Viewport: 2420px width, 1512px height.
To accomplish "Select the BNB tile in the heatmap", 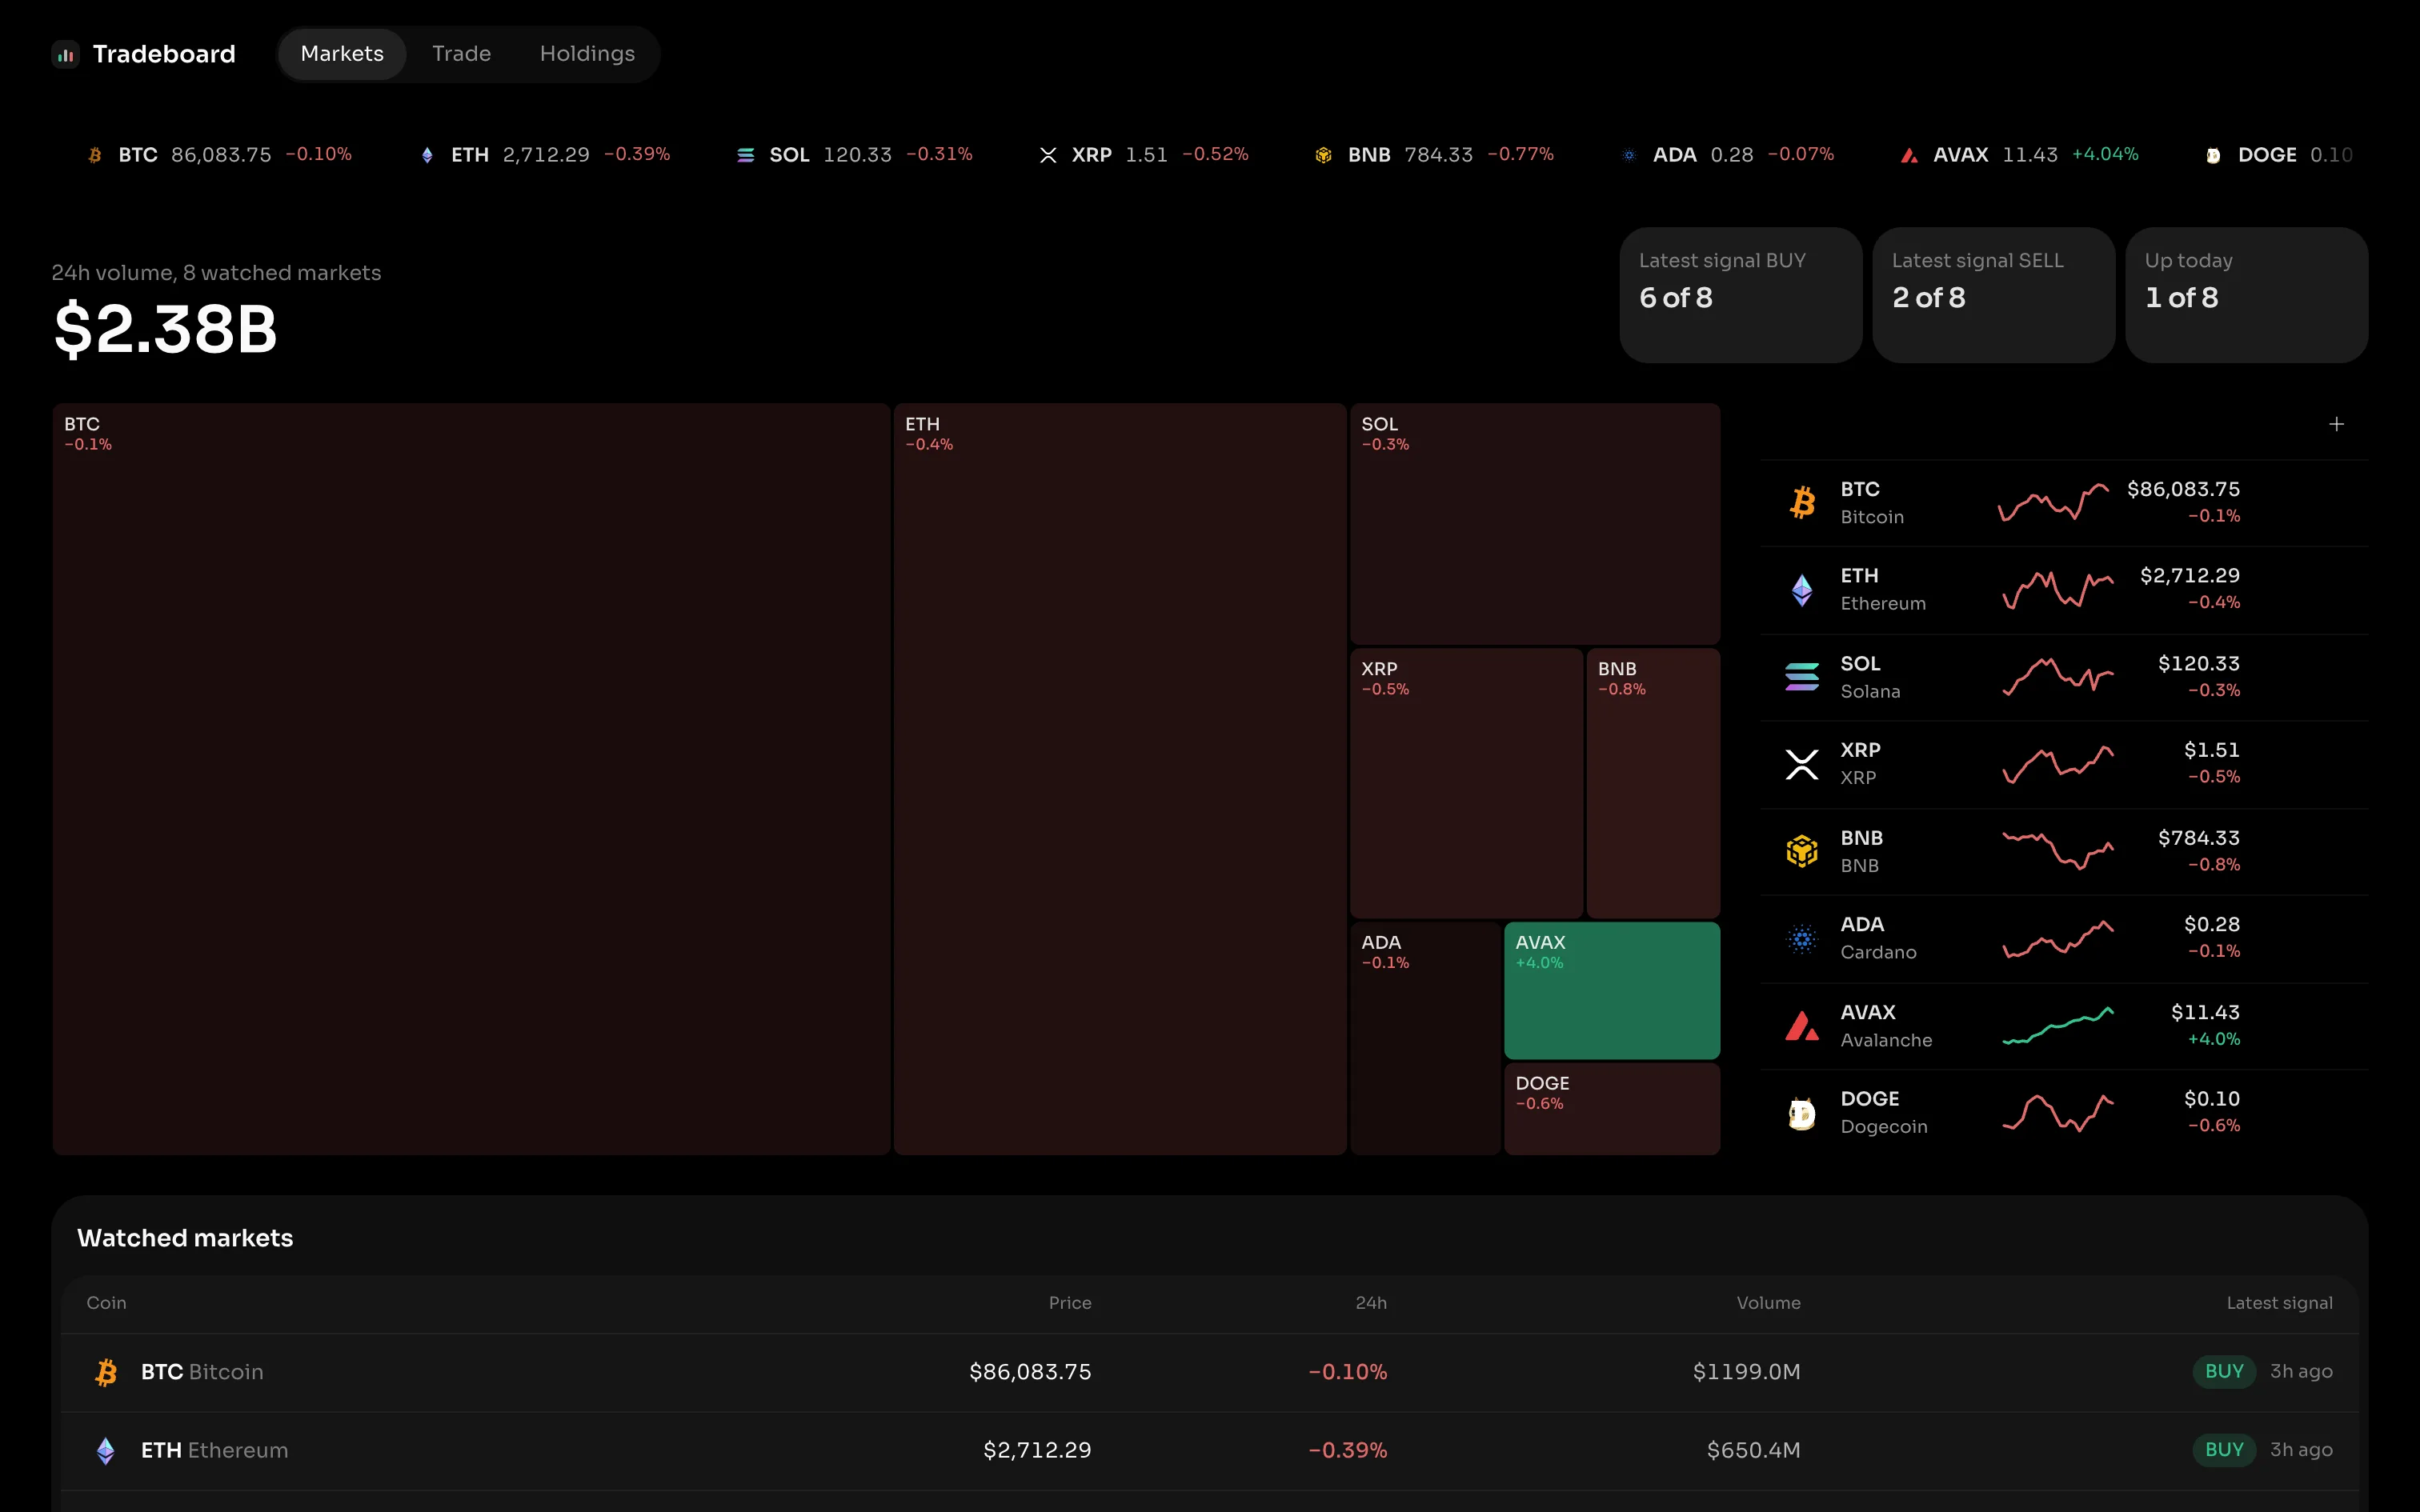I will [x=1653, y=783].
